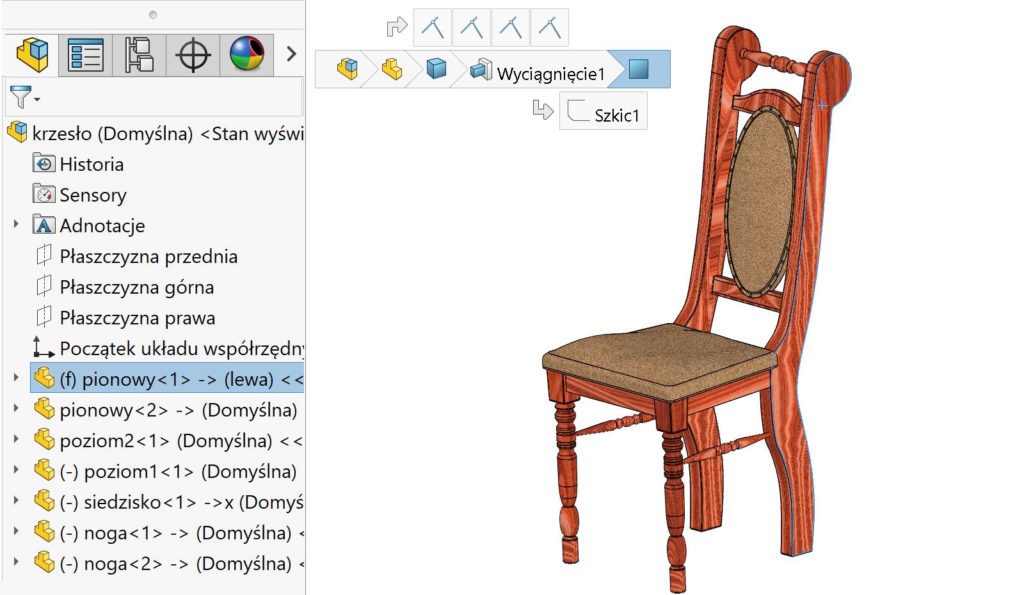1024x595 pixels.
Task: Switch to the PropertyManager tab
Action: tap(88, 55)
